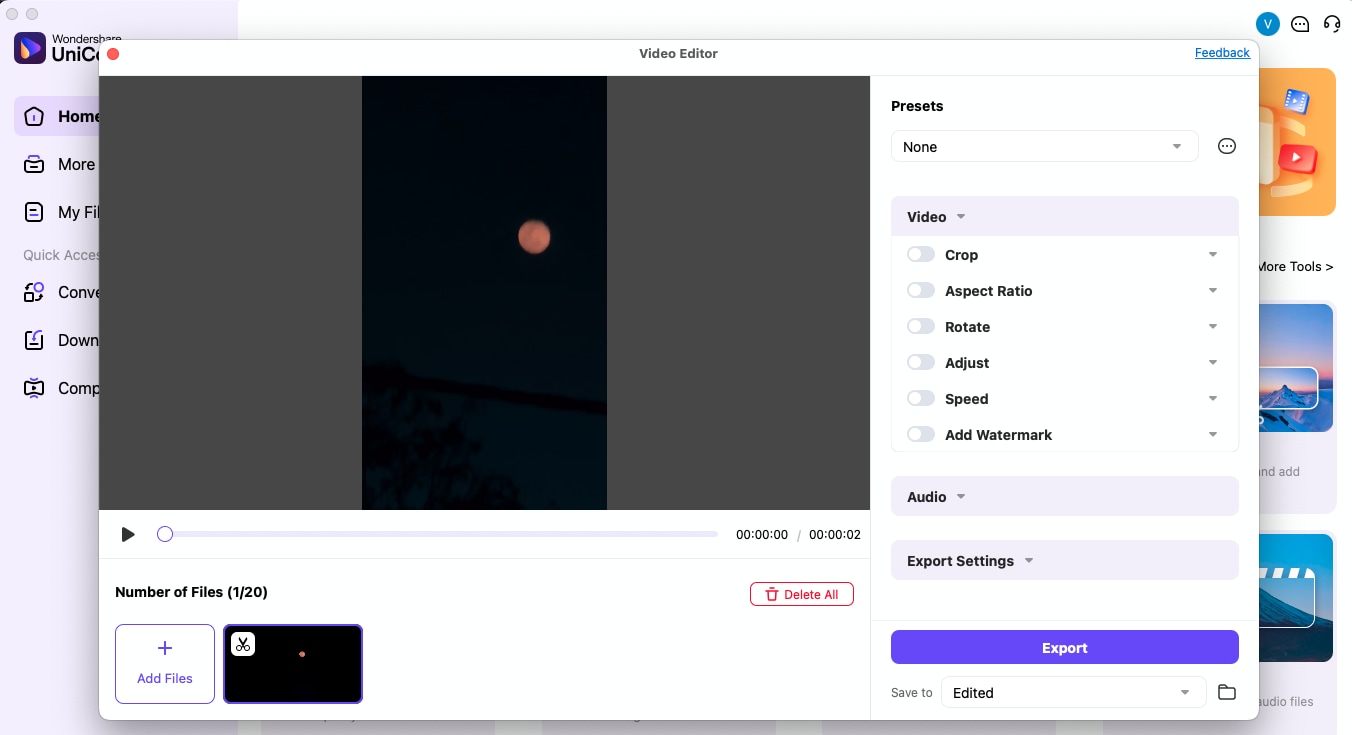Click the Compressor icon in sidebar
Viewport: 1352px width, 735px height.
(x=34, y=388)
